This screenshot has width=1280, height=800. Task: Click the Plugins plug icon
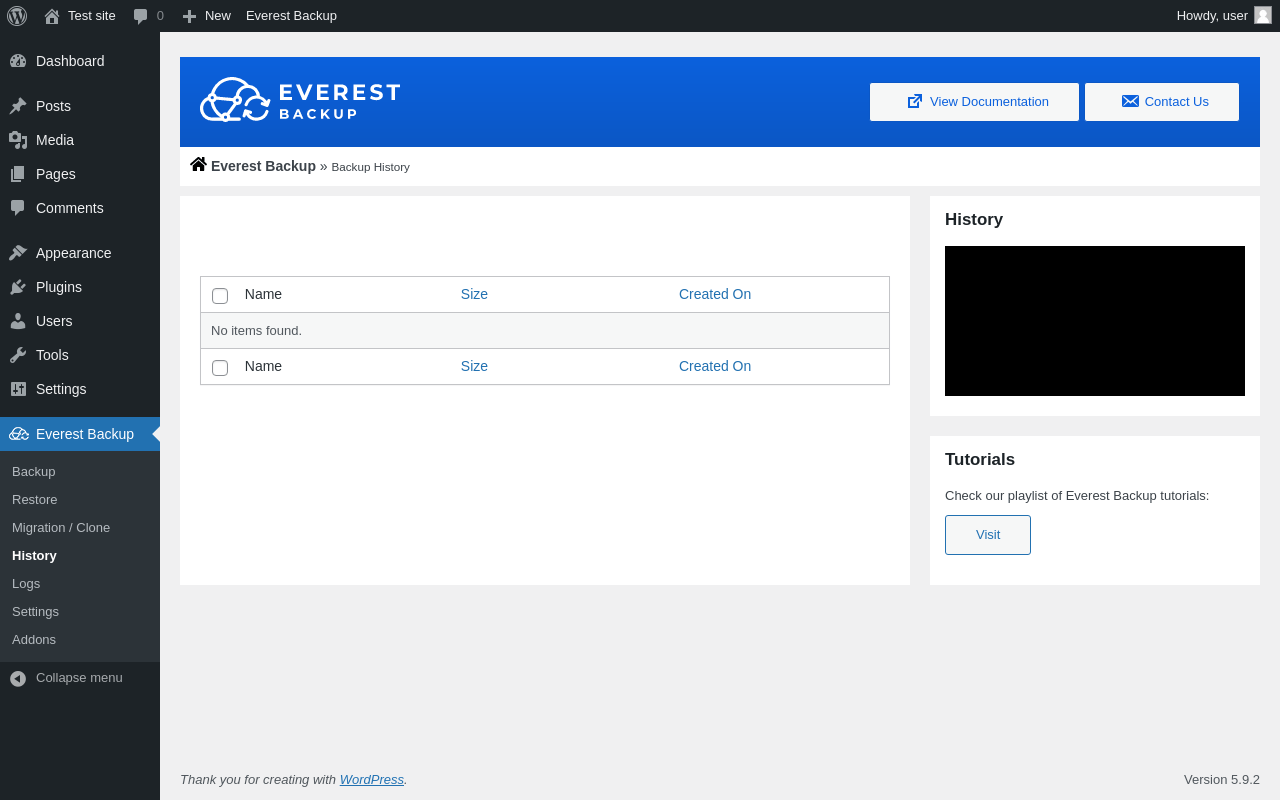pyautogui.click(x=18, y=287)
